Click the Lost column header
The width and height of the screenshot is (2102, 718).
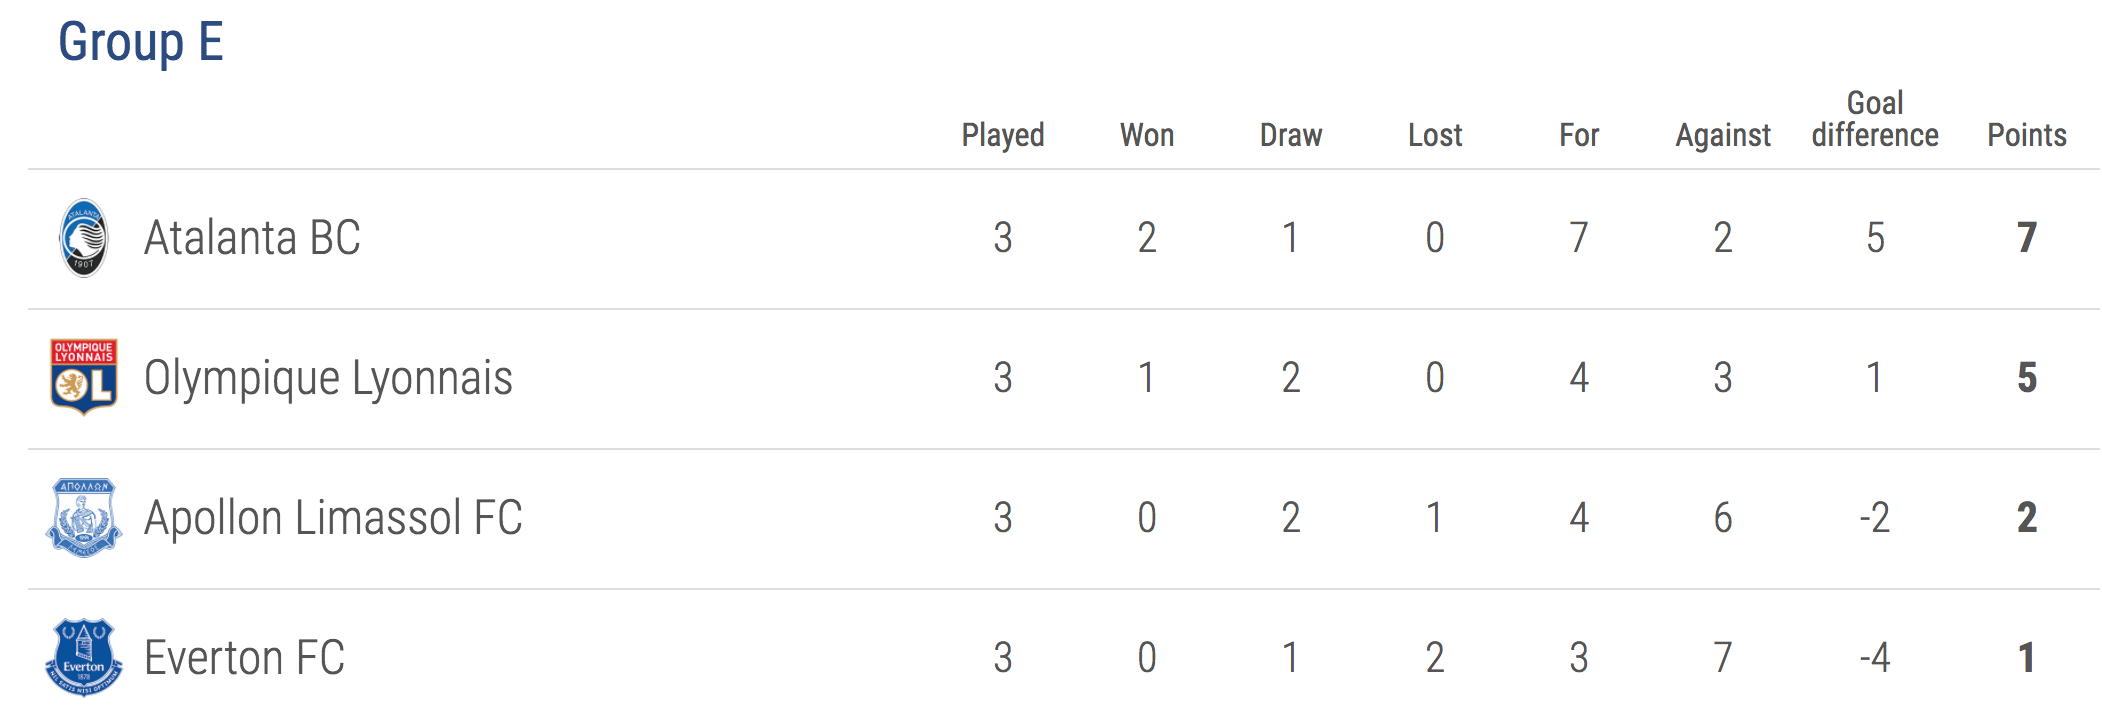click(1435, 135)
